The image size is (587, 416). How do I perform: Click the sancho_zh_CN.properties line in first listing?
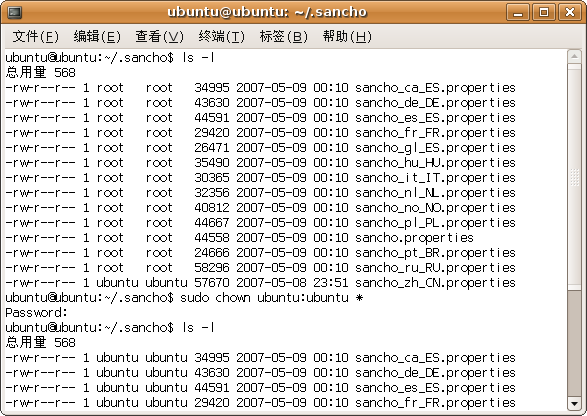261,283
